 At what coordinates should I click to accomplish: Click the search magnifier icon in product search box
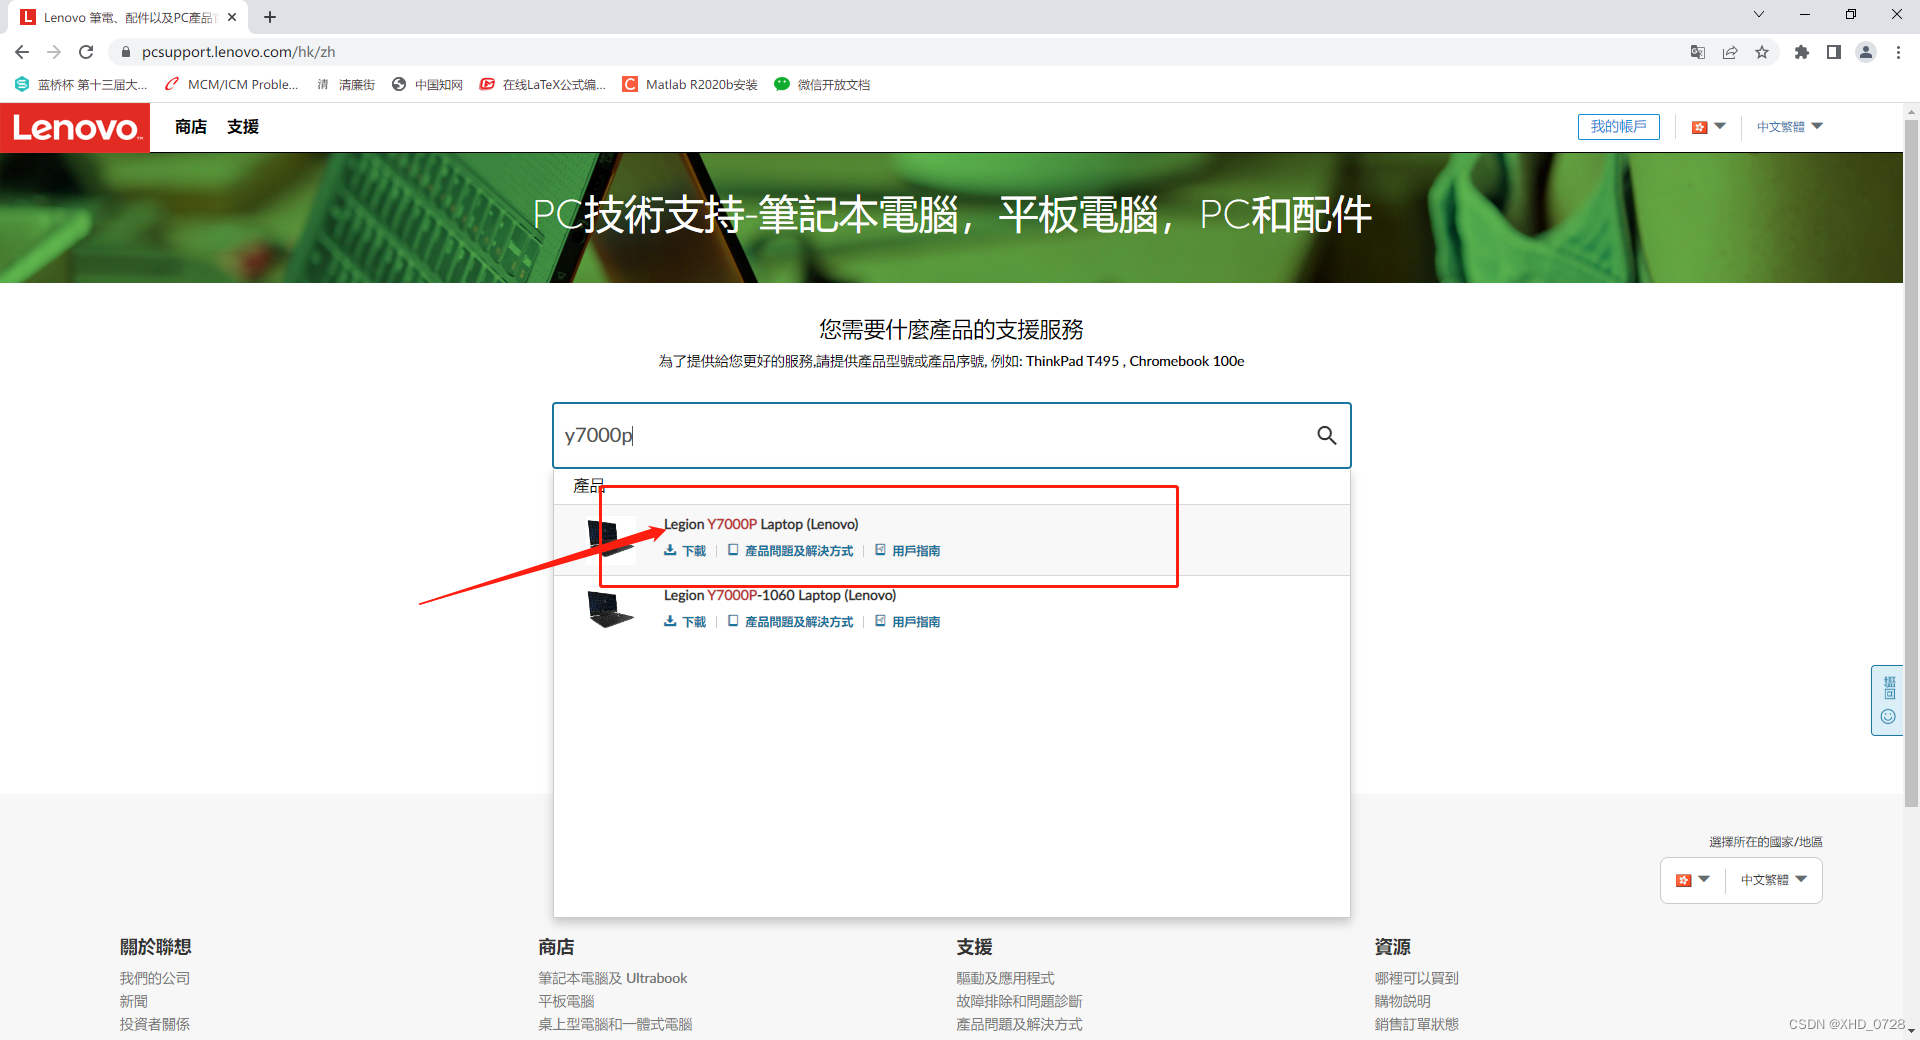click(x=1326, y=435)
